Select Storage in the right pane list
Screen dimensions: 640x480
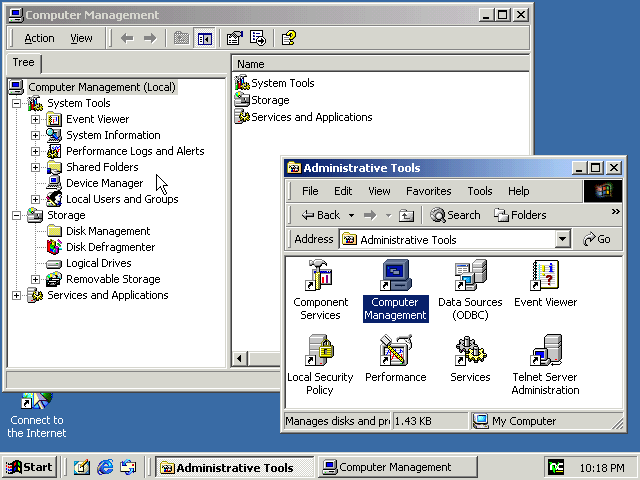270,100
